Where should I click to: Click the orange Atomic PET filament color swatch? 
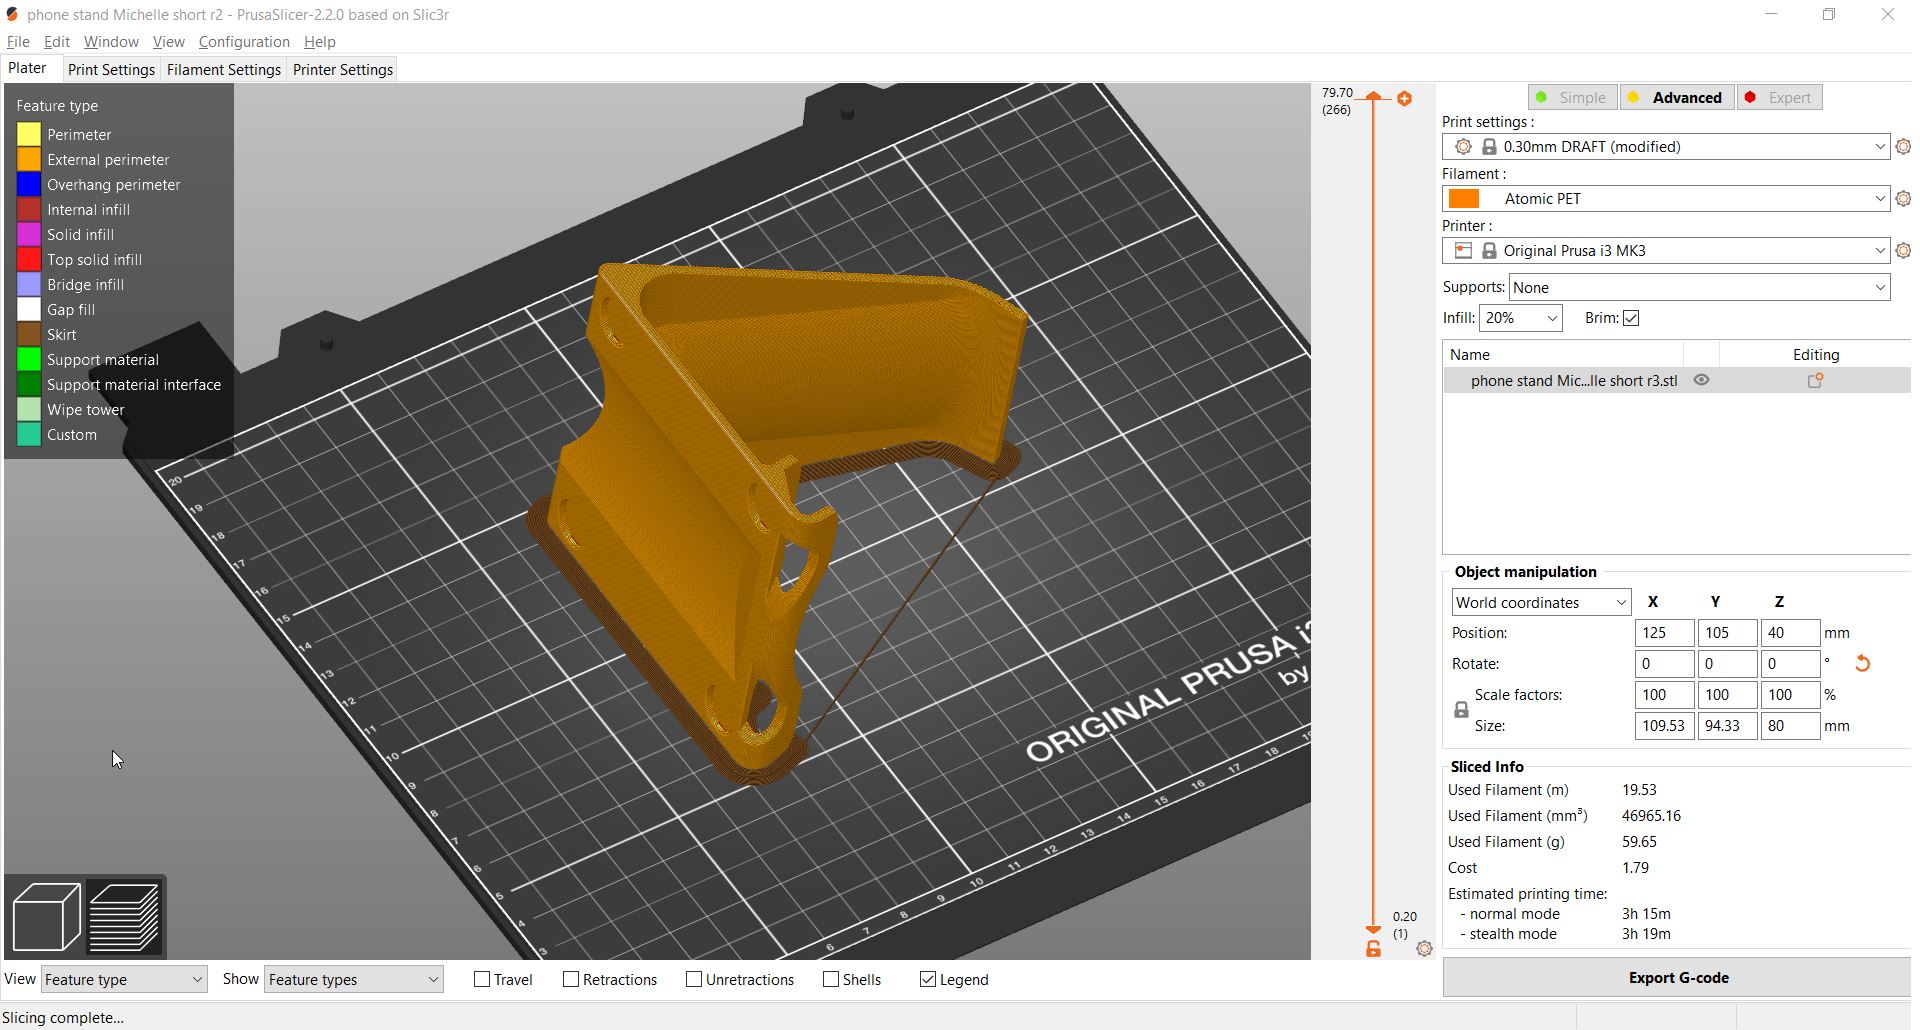tap(1464, 199)
